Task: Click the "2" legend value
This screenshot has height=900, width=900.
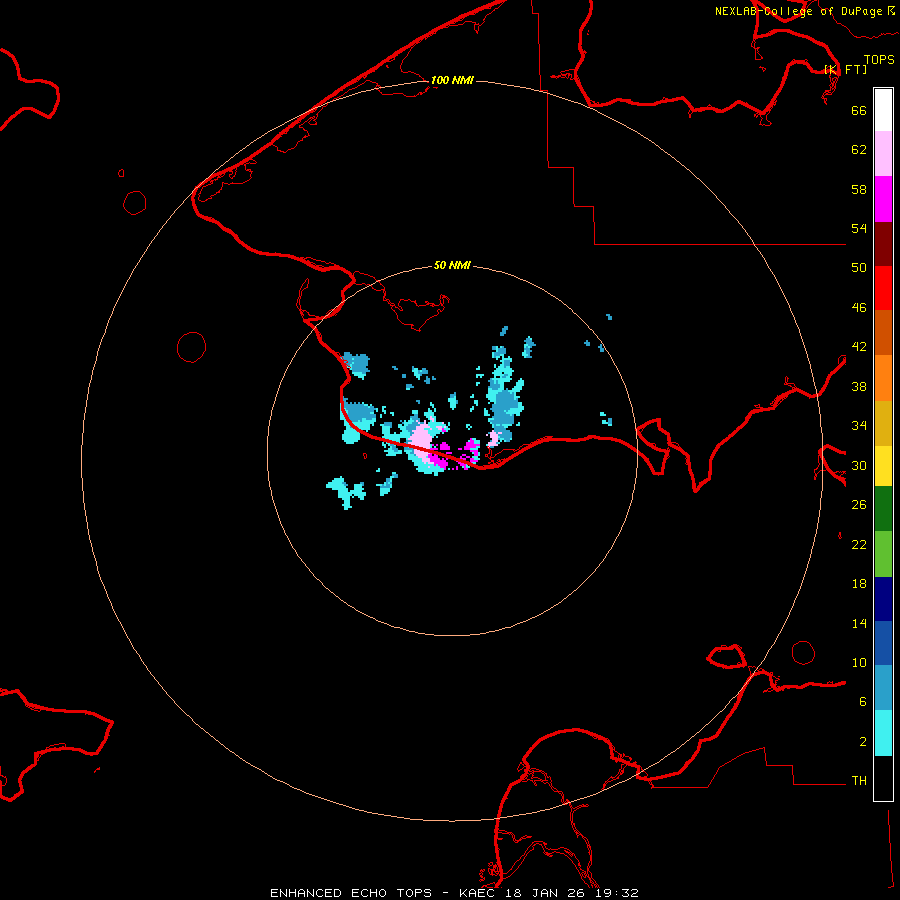Action: tap(863, 742)
